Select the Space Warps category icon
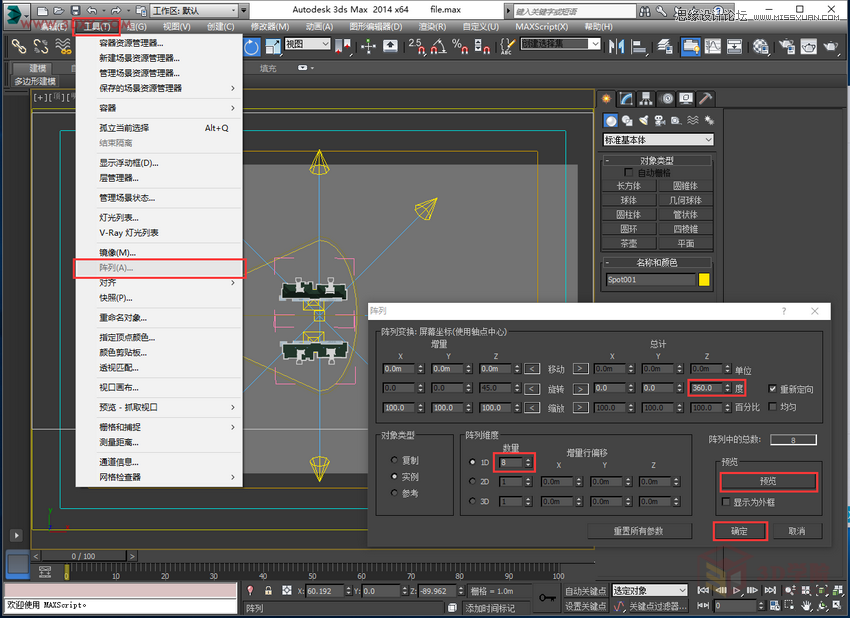The width and height of the screenshot is (850, 618). [691, 121]
